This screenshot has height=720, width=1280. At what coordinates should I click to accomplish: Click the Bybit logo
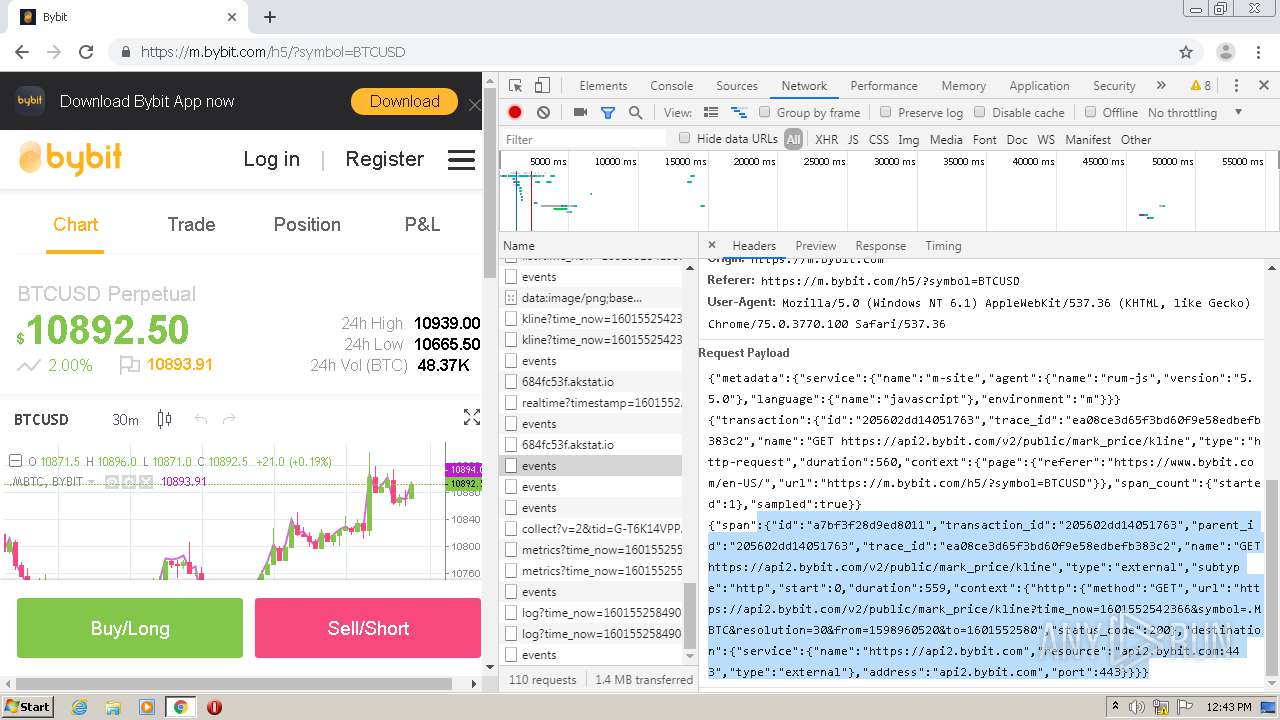(70, 158)
